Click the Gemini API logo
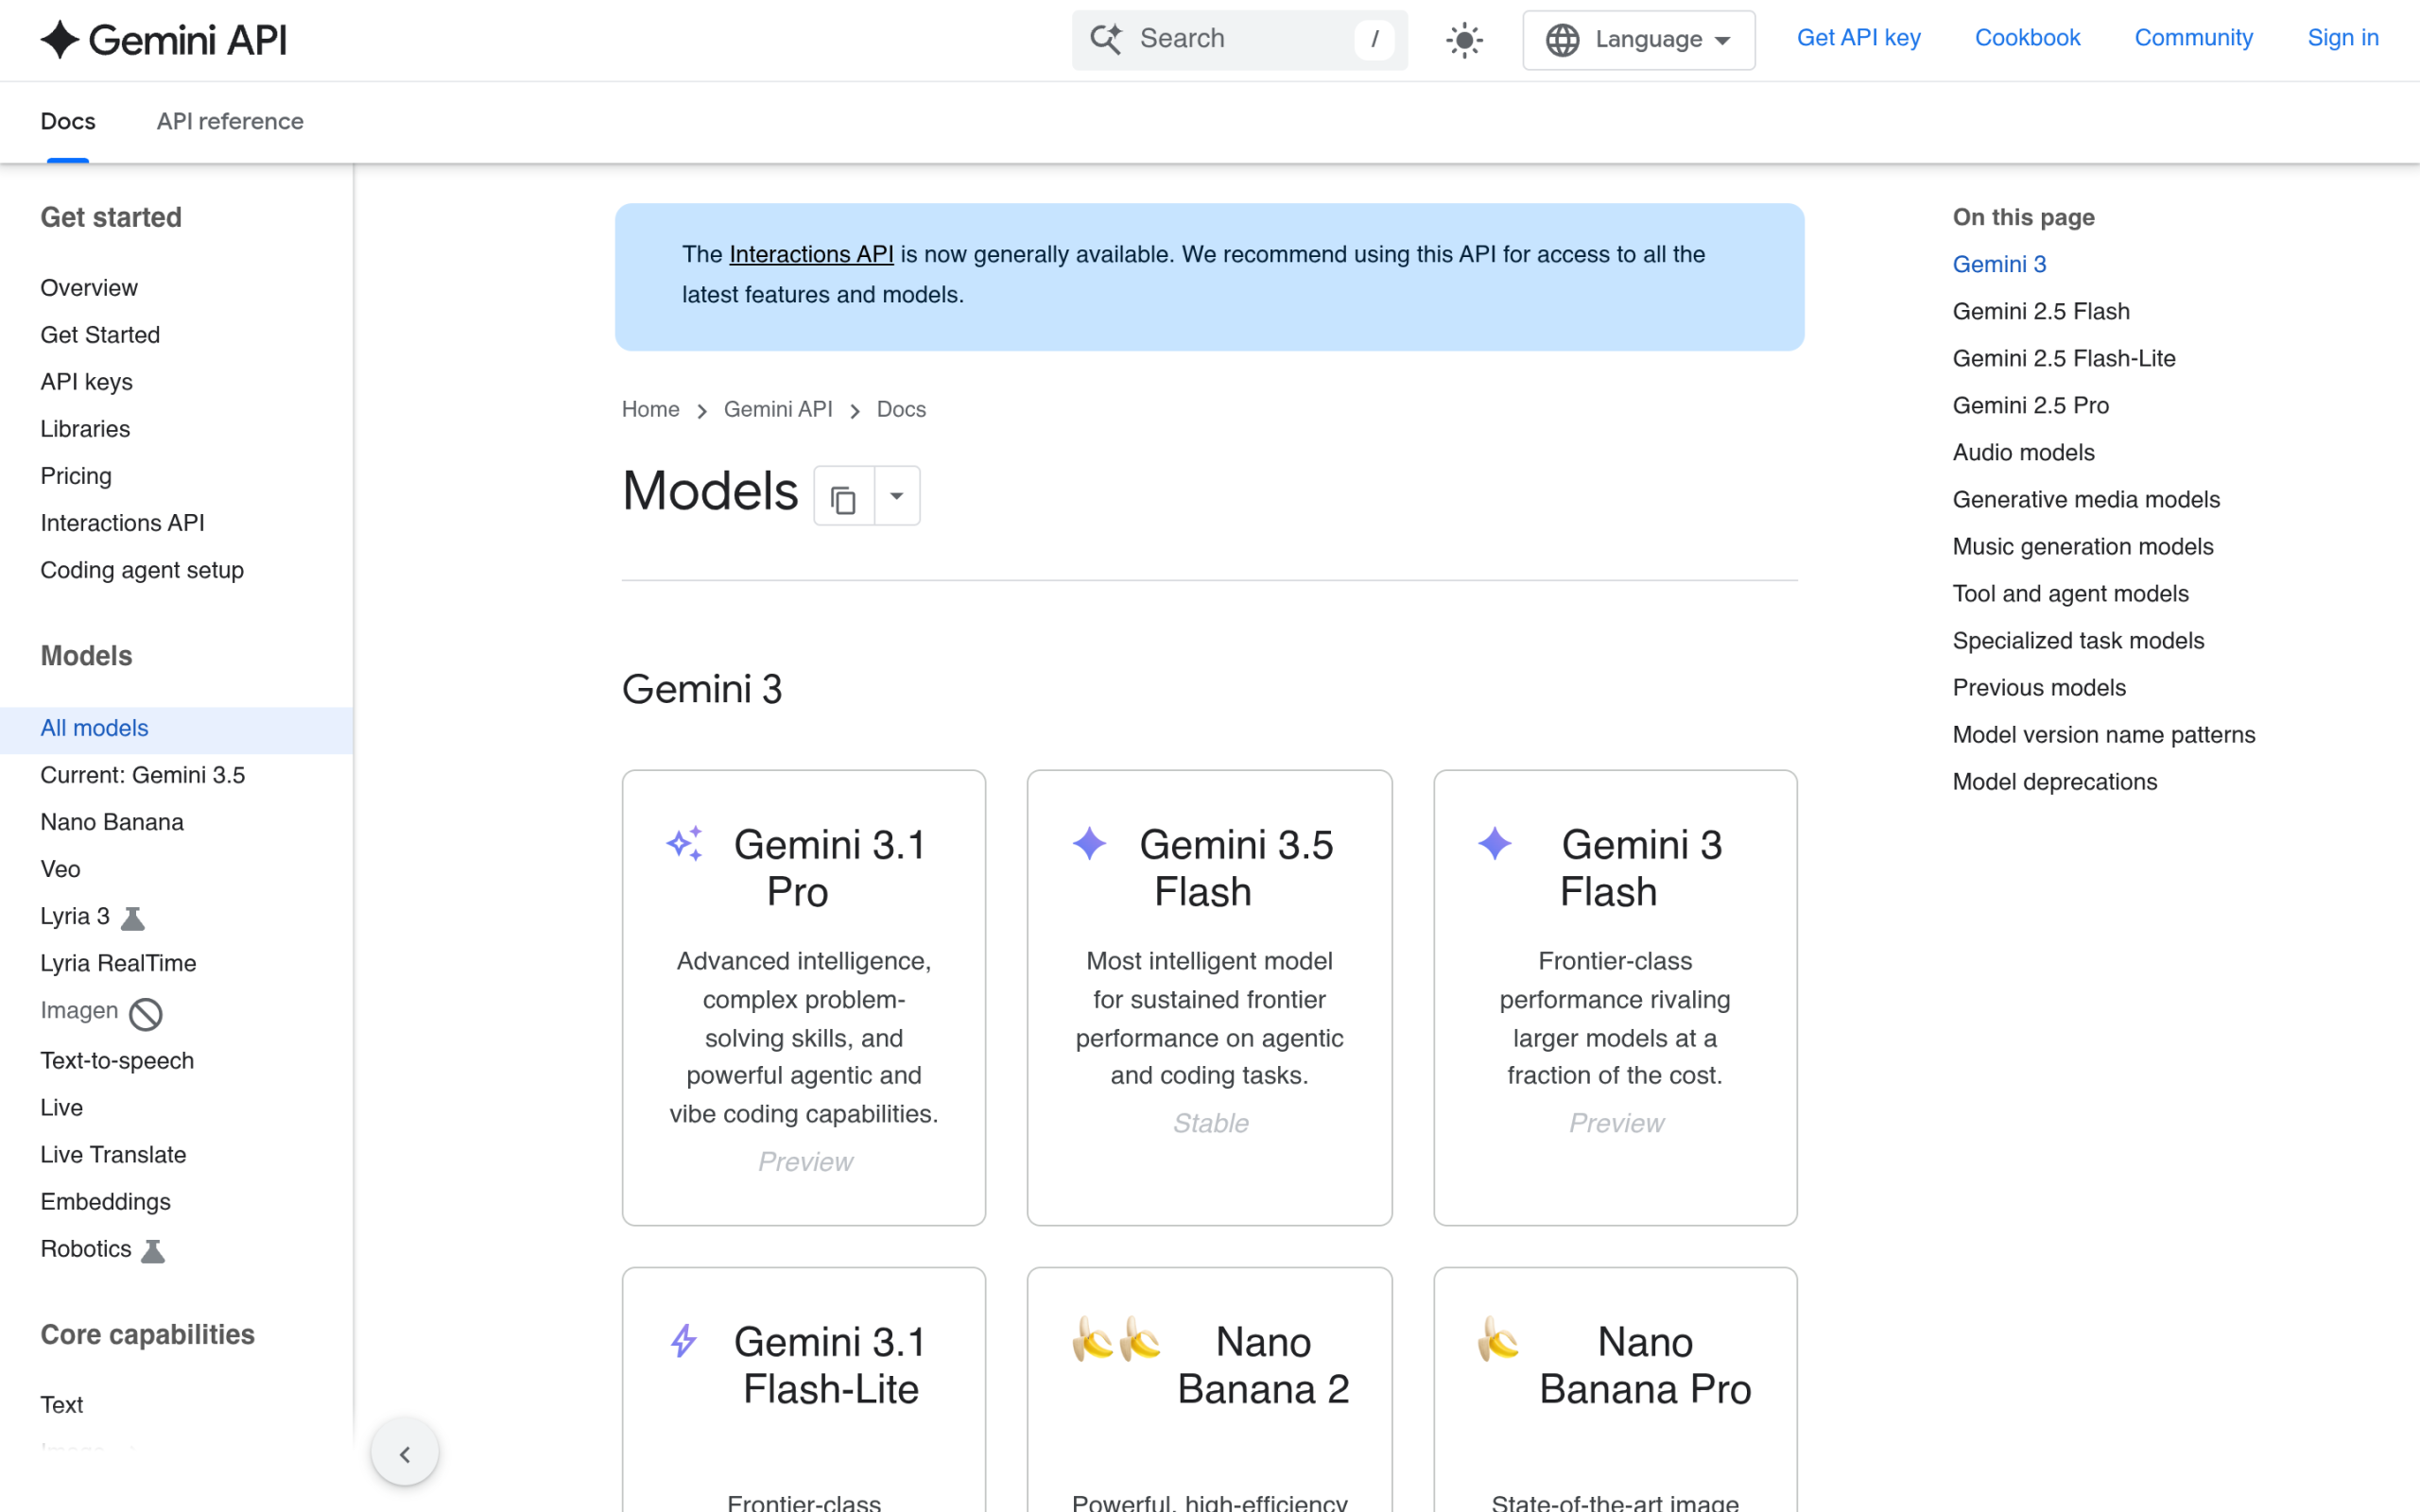 (164, 40)
